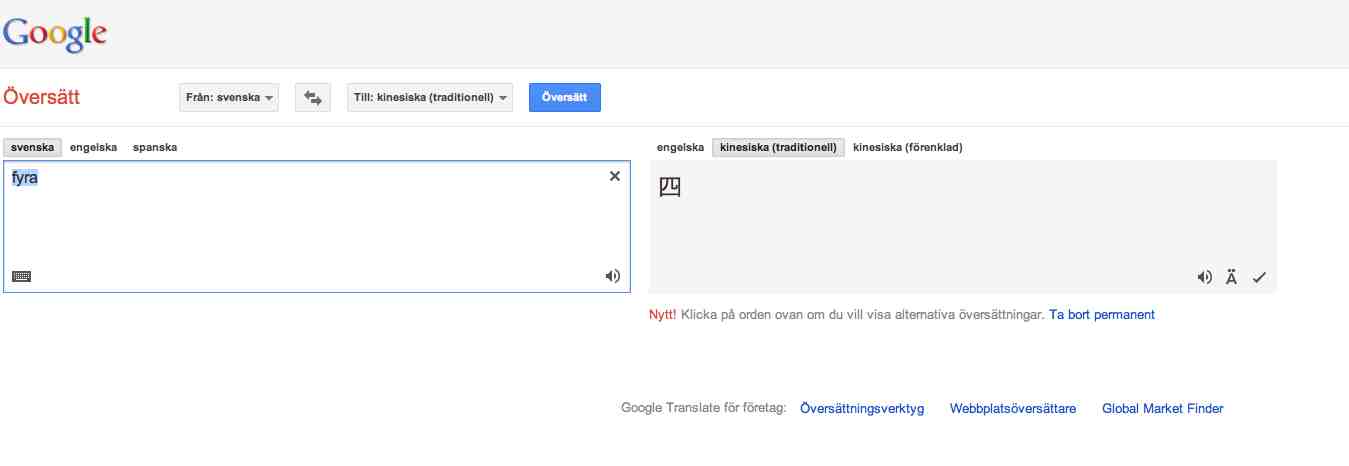Listen to the Swedish source text

point(613,276)
